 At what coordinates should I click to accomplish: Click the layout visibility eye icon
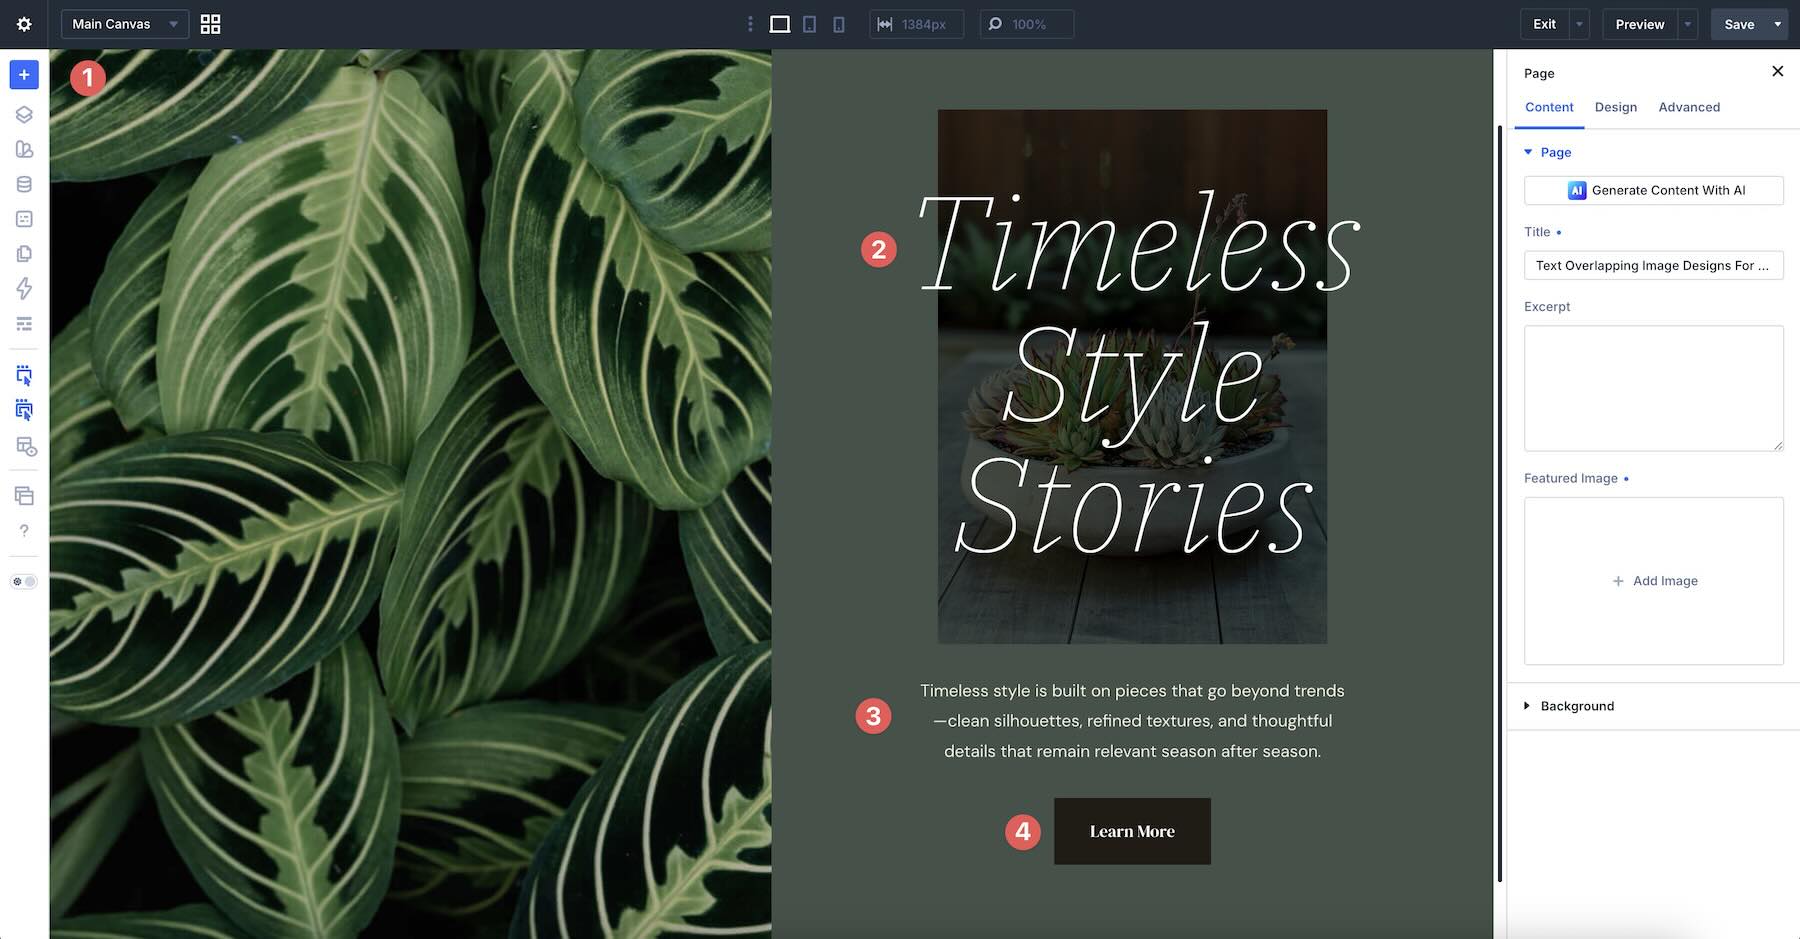point(25,447)
